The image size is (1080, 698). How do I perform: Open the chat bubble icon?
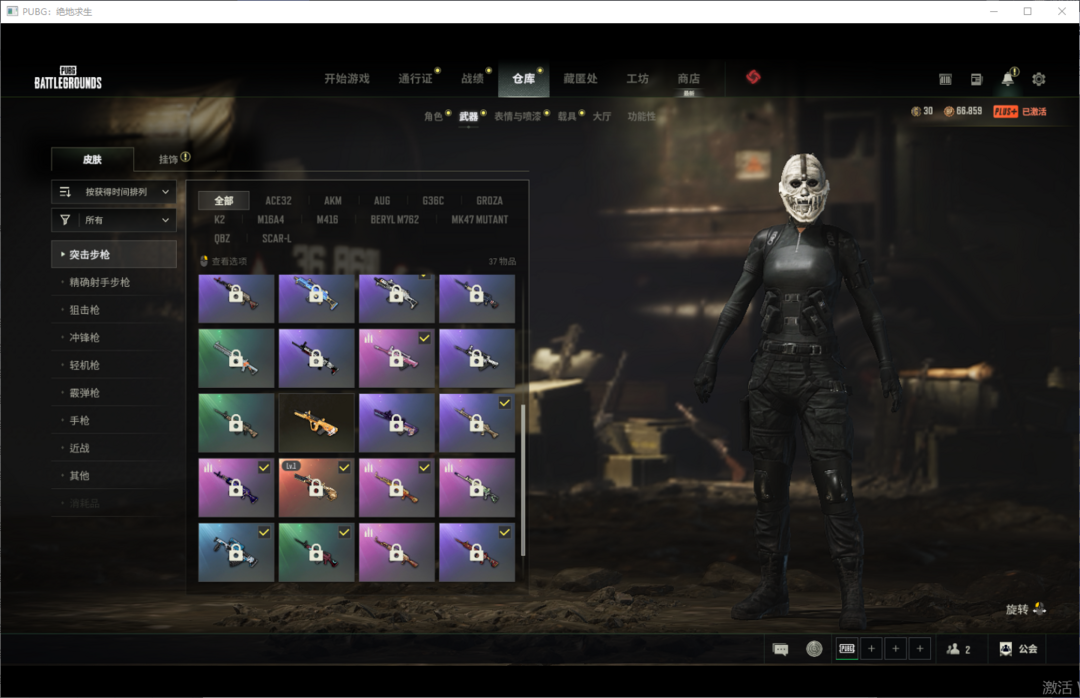[x=780, y=649]
